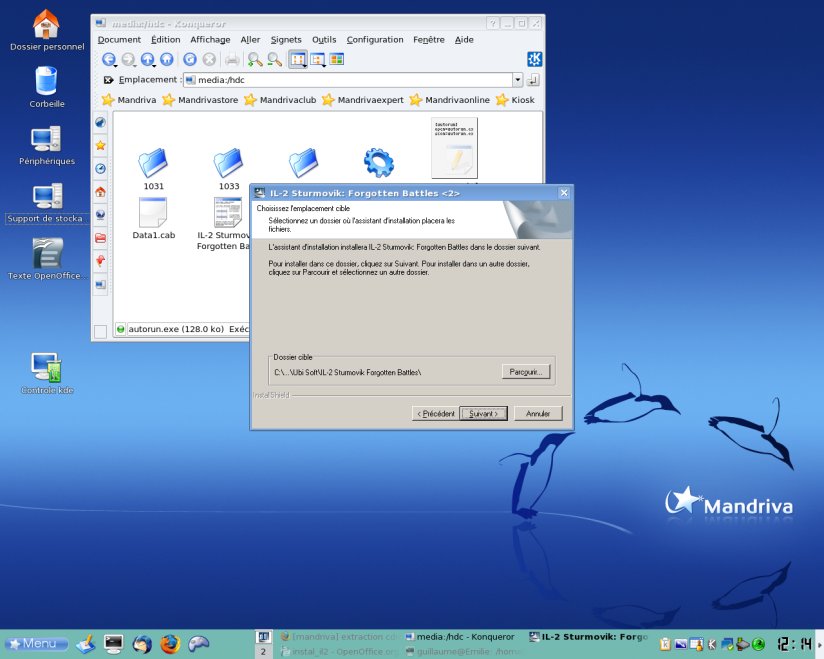The image size is (824, 659).
Task: Open the Outils menu
Action: click(324, 39)
